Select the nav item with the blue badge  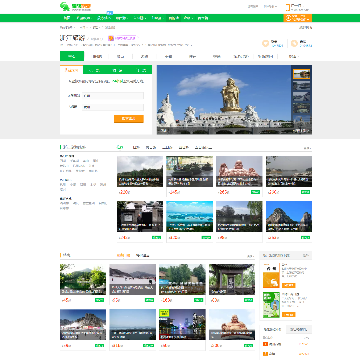[x=104, y=18]
